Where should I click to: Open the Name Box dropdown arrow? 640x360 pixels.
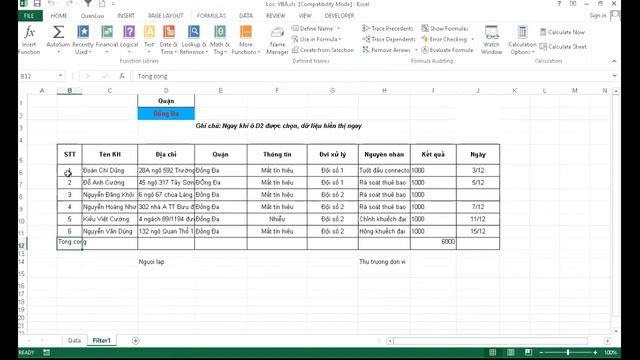60,76
